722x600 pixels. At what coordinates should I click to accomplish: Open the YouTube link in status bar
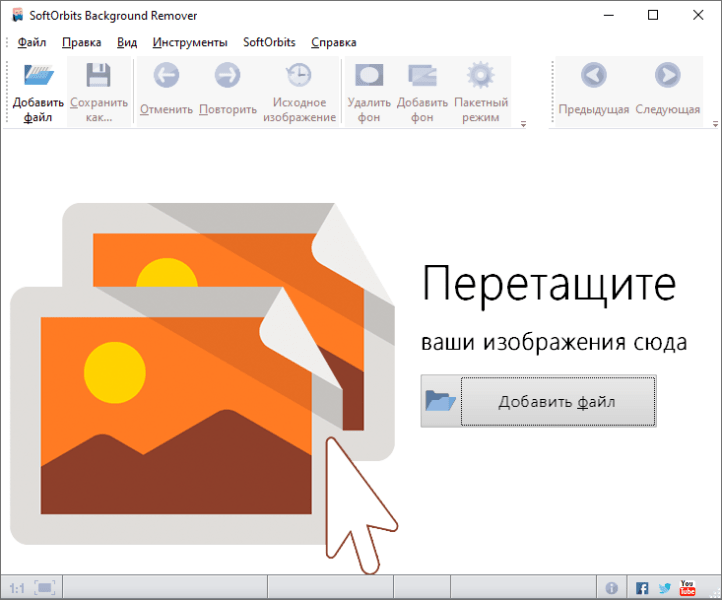point(687,588)
